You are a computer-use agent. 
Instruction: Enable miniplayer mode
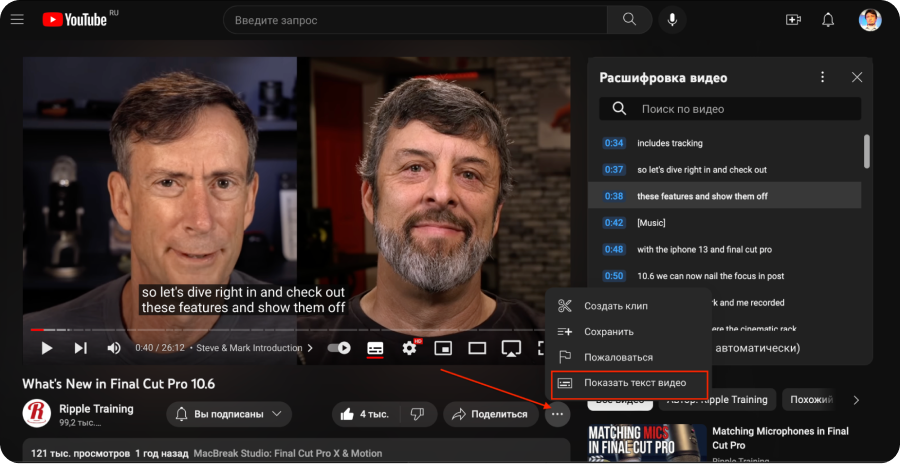443,348
